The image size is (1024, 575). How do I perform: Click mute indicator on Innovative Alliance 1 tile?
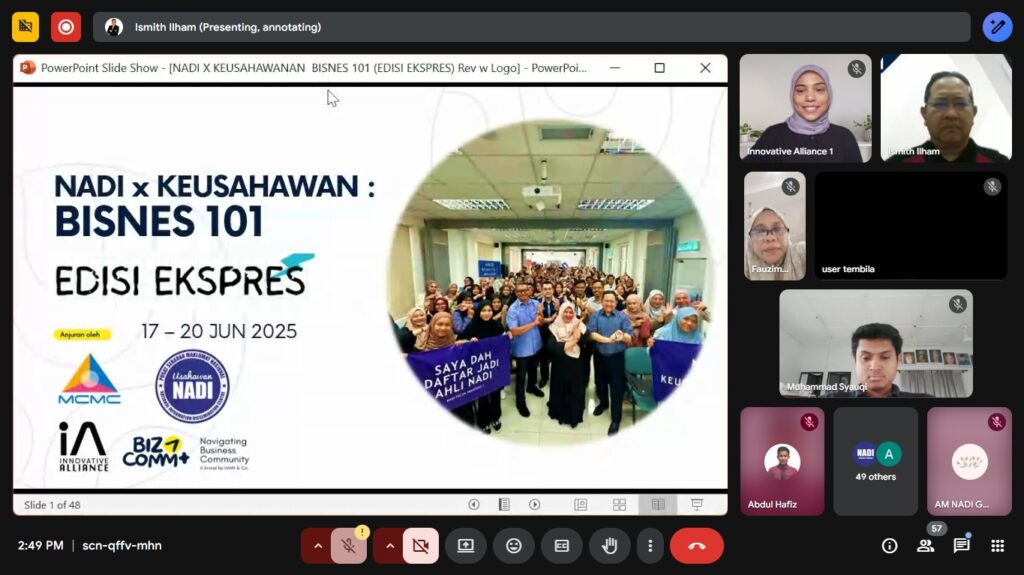pyautogui.click(x=856, y=69)
